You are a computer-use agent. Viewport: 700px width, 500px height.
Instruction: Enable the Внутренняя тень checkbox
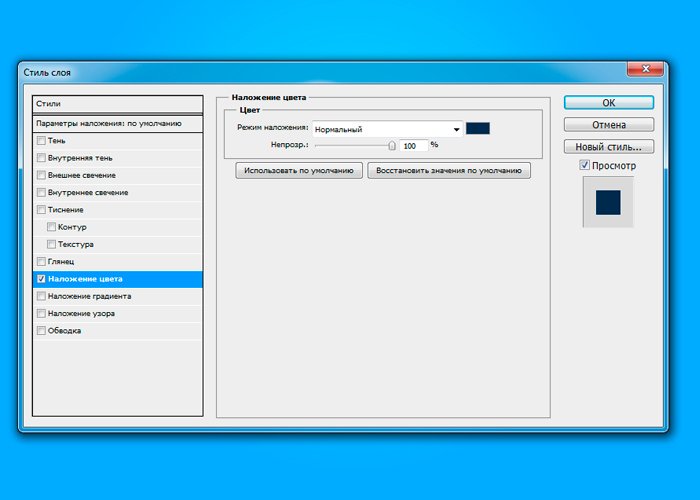click(41, 158)
